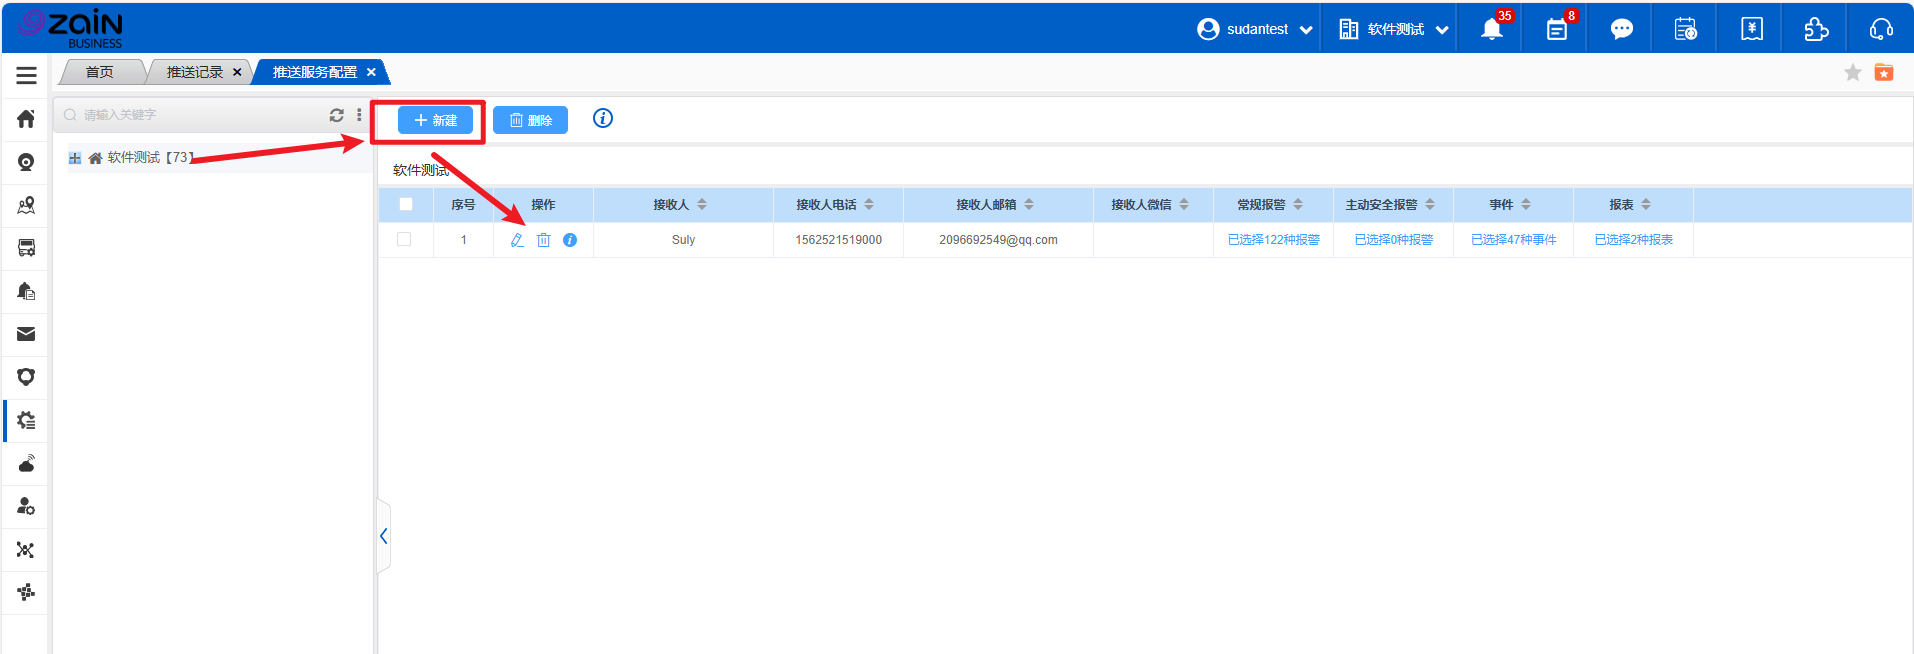Open the chat message bubble icon
This screenshot has width=1914, height=654.
pos(1621,29)
